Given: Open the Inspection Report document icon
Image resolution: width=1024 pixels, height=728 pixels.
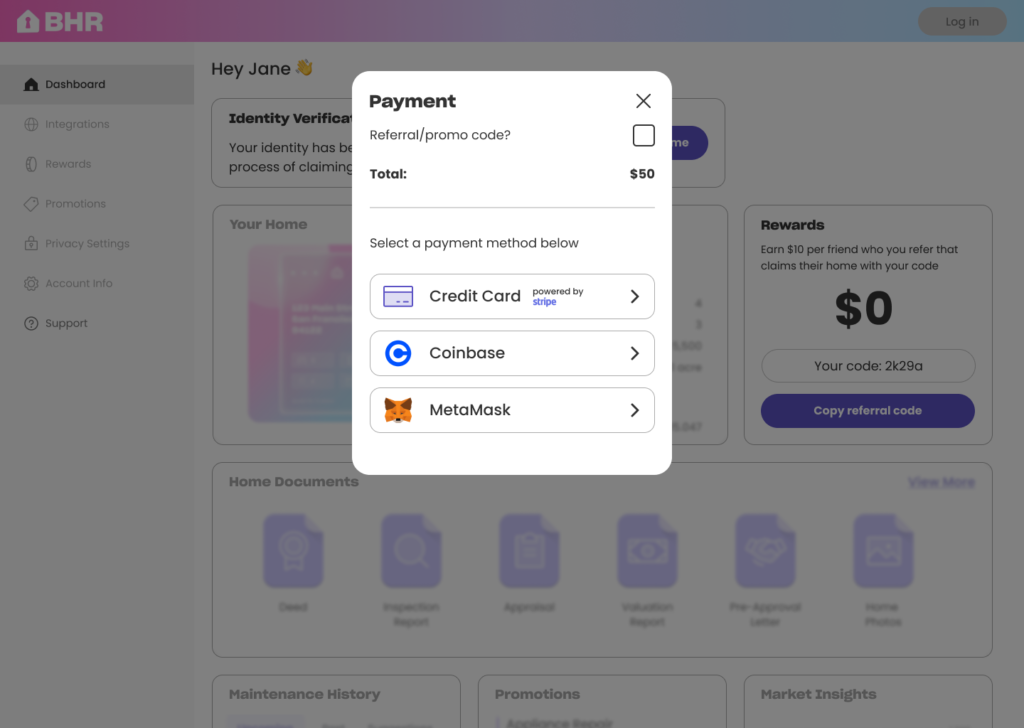Looking at the screenshot, I should [x=411, y=551].
